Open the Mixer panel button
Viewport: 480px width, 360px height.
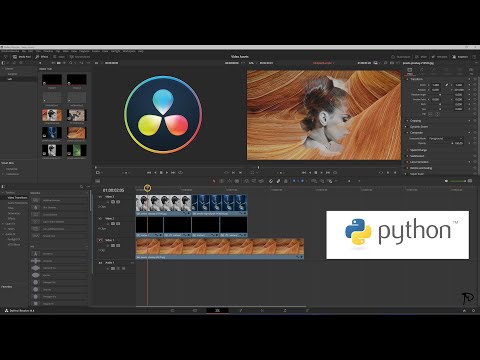pyautogui.click(x=421, y=57)
